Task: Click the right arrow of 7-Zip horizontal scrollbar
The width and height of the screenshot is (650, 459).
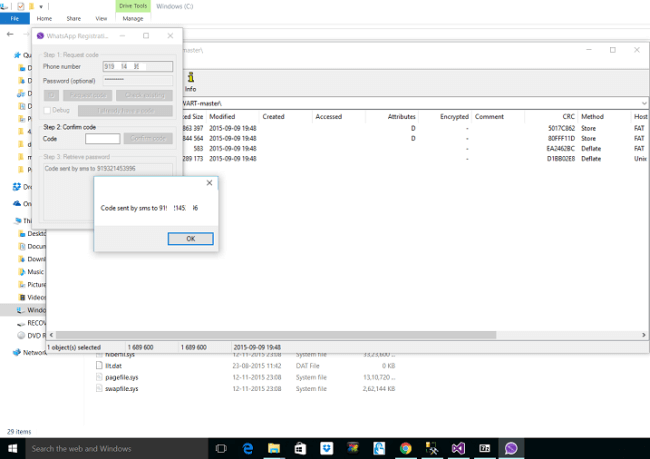Action: (644, 335)
